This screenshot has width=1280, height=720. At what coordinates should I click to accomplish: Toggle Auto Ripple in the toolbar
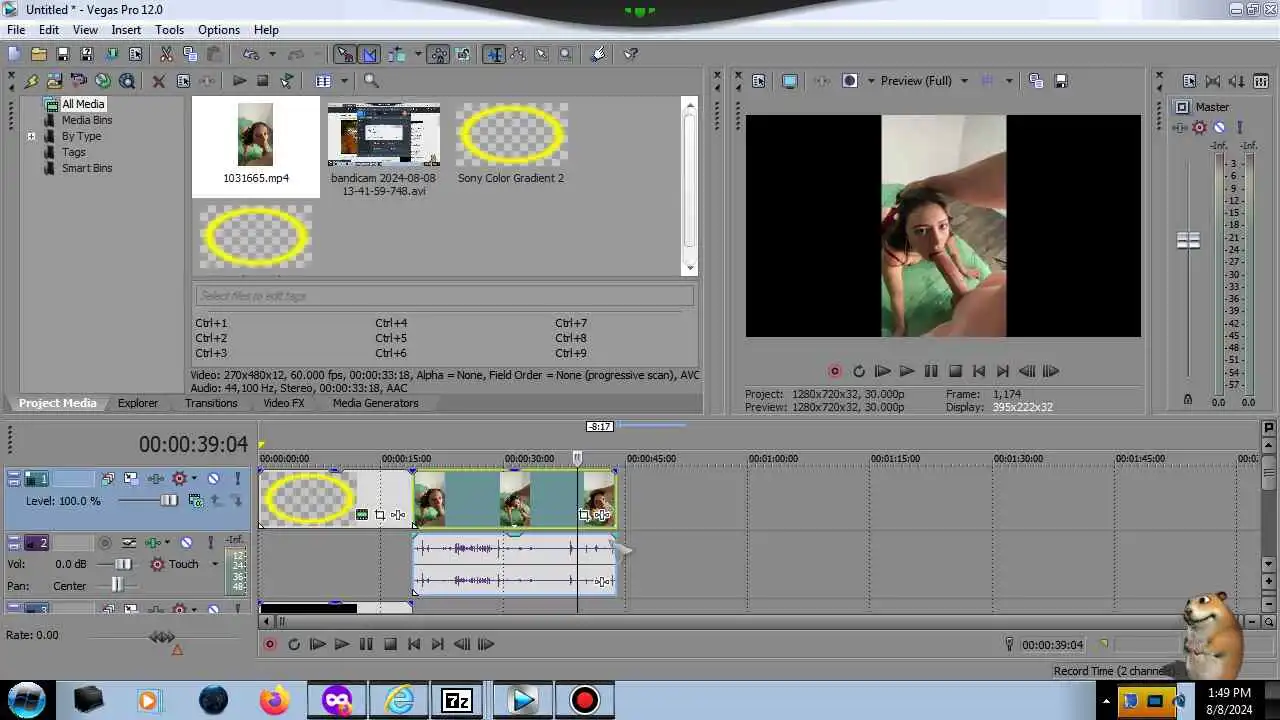pyautogui.click(x=397, y=54)
